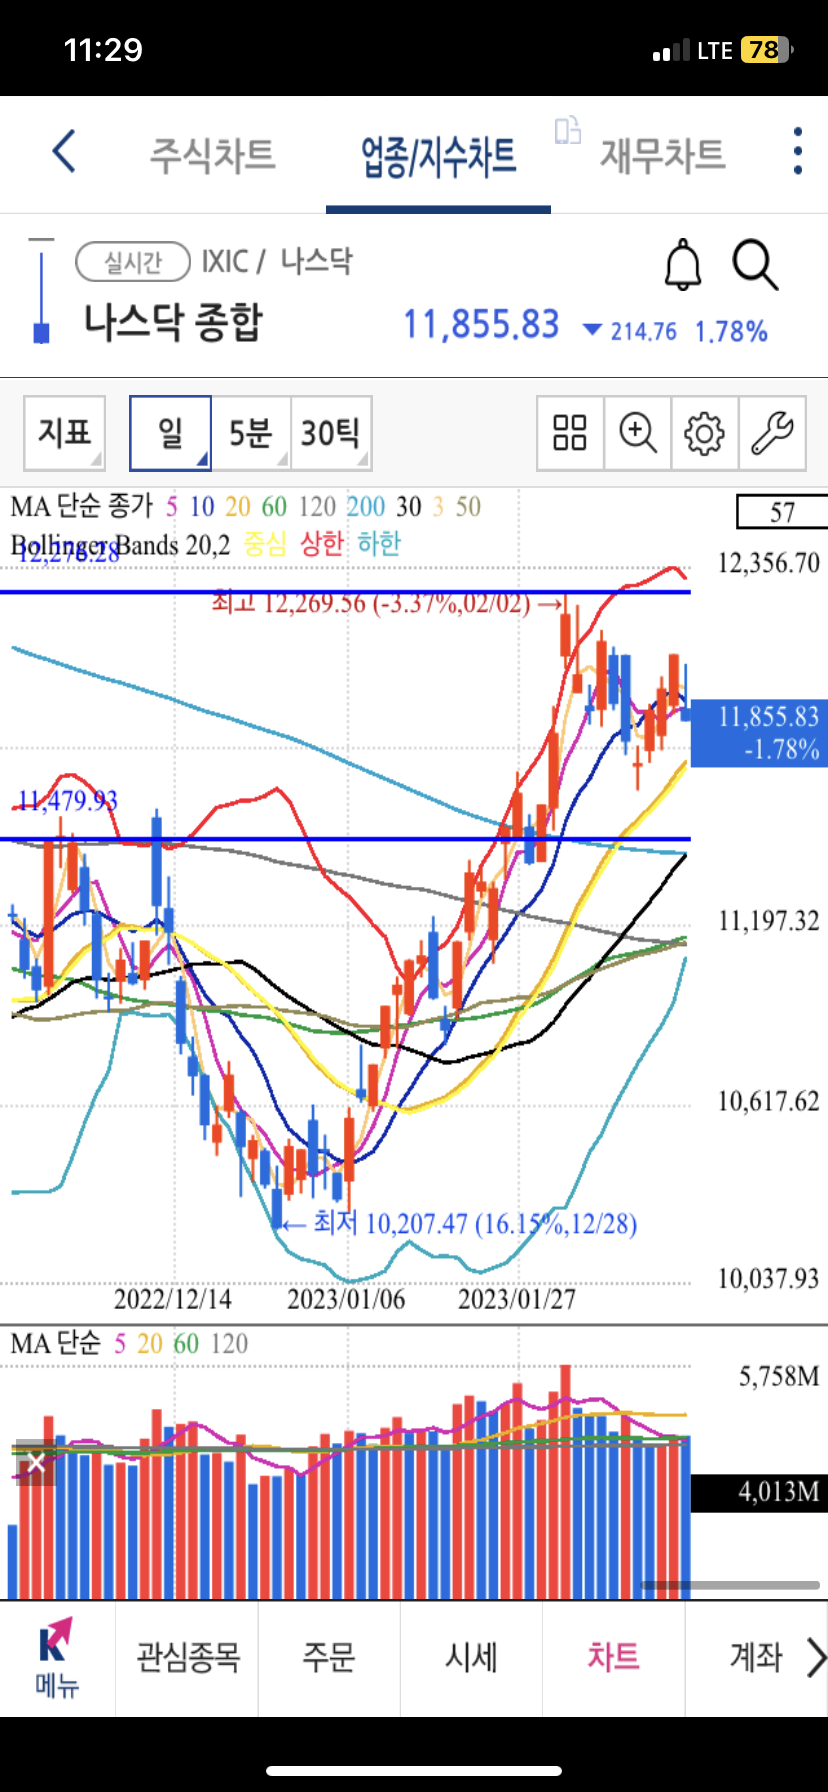The width and height of the screenshot is (828, 1792).
Task: Open chart settings gear icon
Action: click(x=704, y=433)
